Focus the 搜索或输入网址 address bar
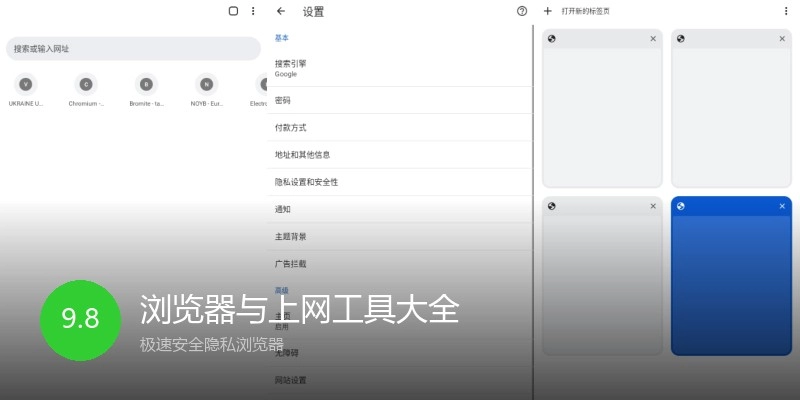 [133, 48]
